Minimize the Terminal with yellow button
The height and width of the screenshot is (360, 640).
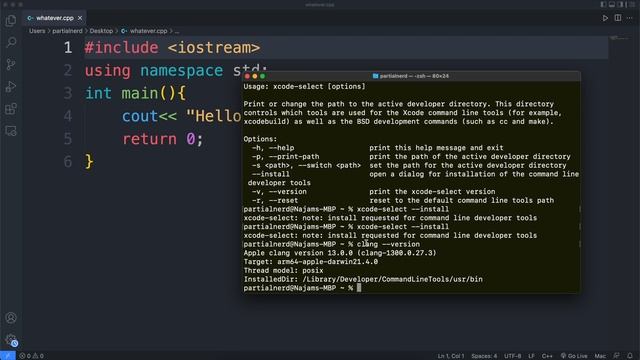[x=255, y=76]
